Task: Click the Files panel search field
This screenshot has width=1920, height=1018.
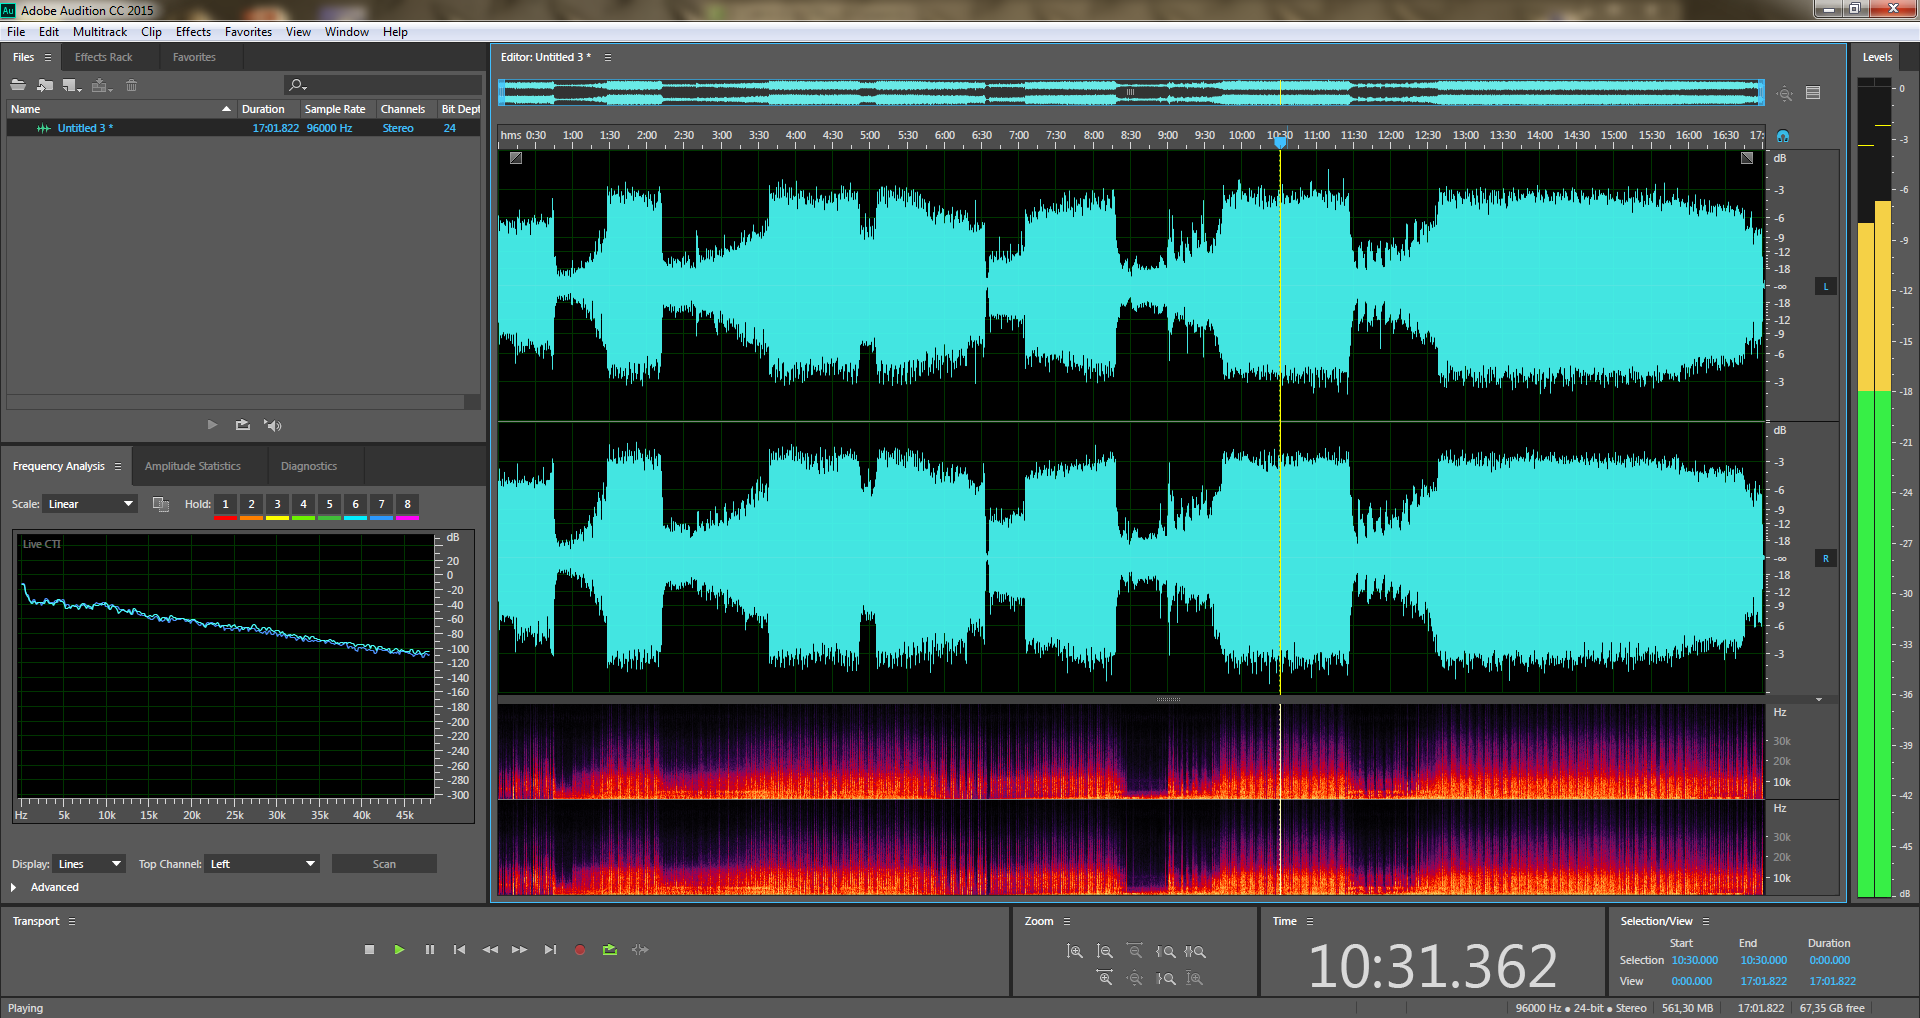Action: point(390,85)
